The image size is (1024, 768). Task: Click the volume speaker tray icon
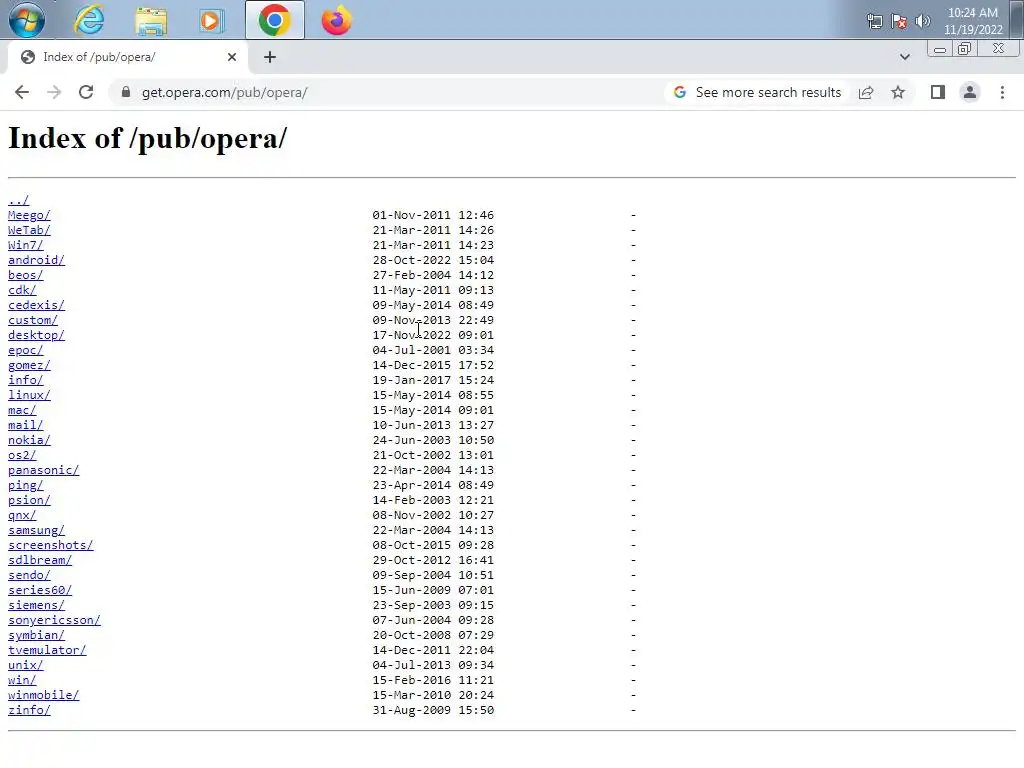[923, 22]
